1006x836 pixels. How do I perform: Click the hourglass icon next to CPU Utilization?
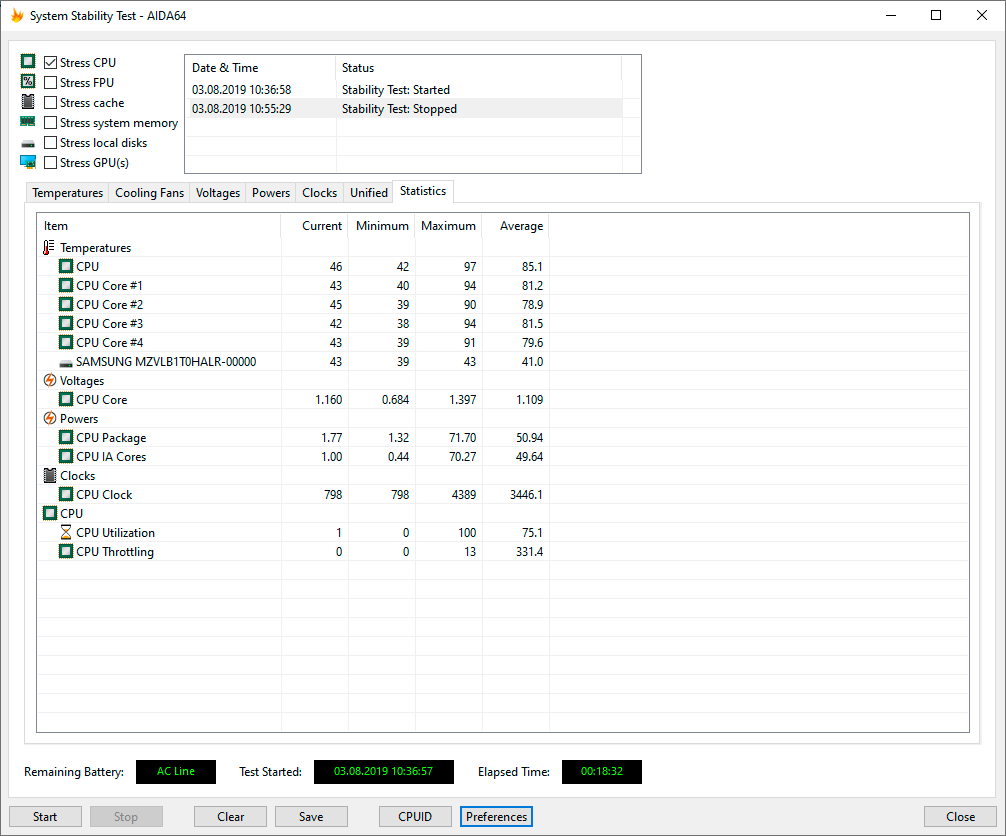65,533
